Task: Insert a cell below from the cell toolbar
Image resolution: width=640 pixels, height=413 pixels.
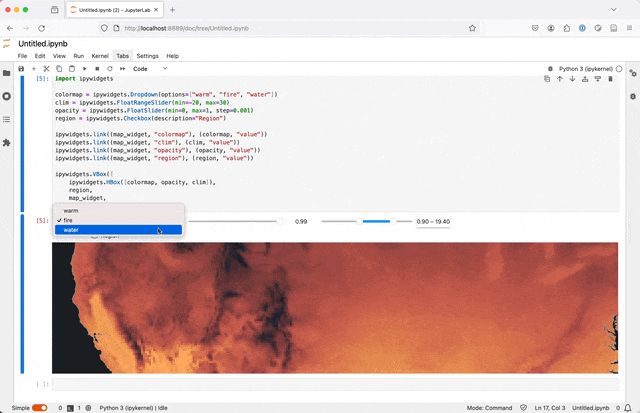Action: (598, 79)
